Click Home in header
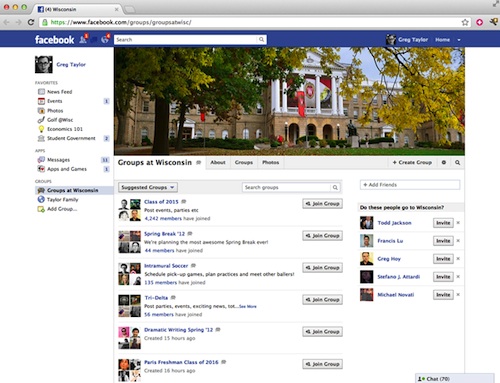This screenshot has width=500, height=383. (x=442, y=40)
